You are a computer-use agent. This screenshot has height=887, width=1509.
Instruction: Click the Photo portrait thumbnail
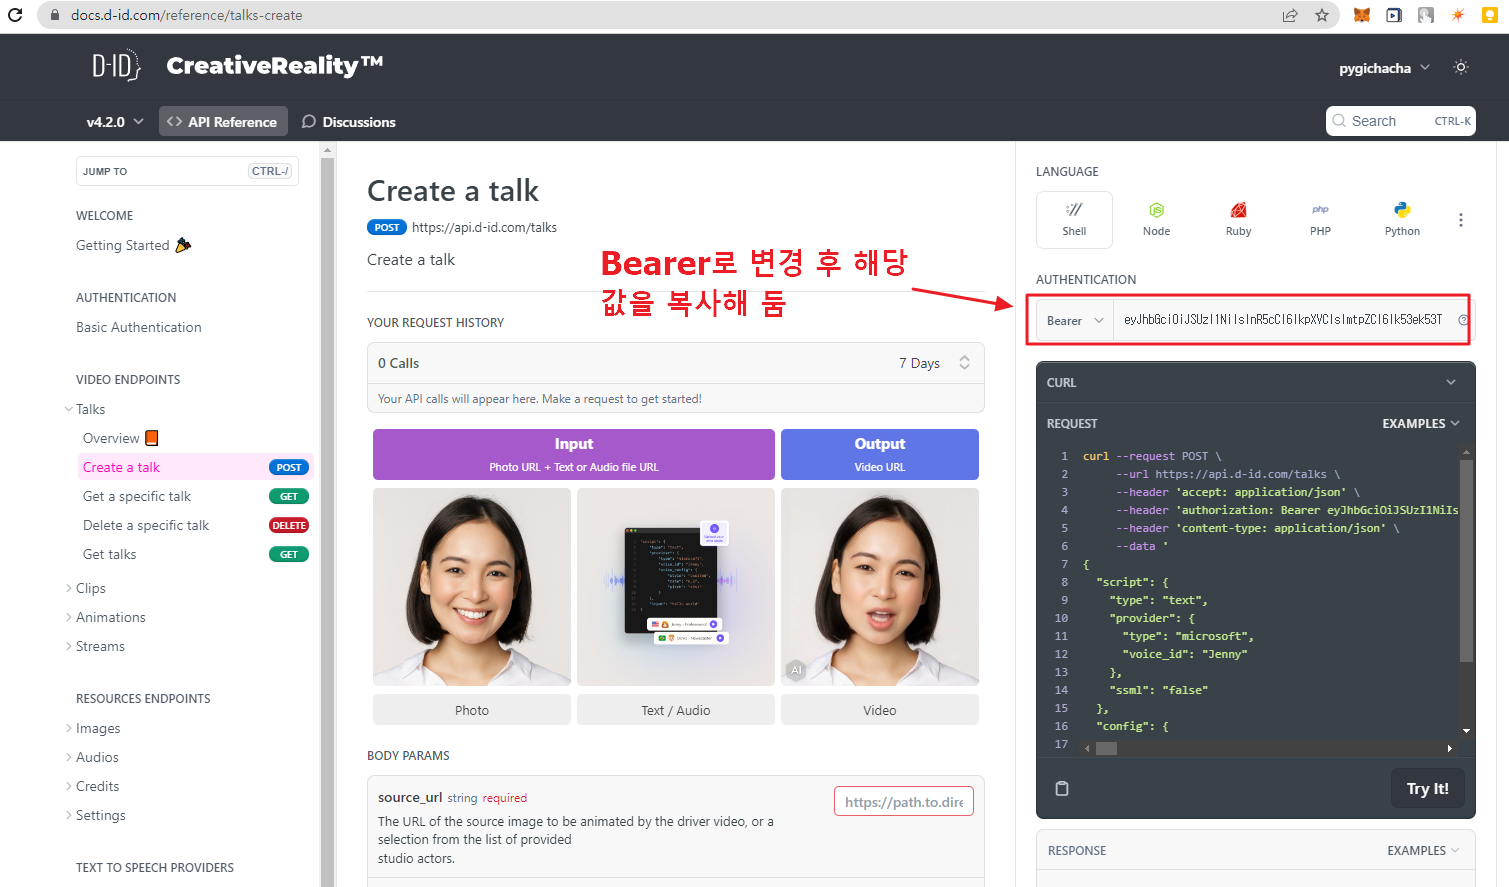point(472,587)
